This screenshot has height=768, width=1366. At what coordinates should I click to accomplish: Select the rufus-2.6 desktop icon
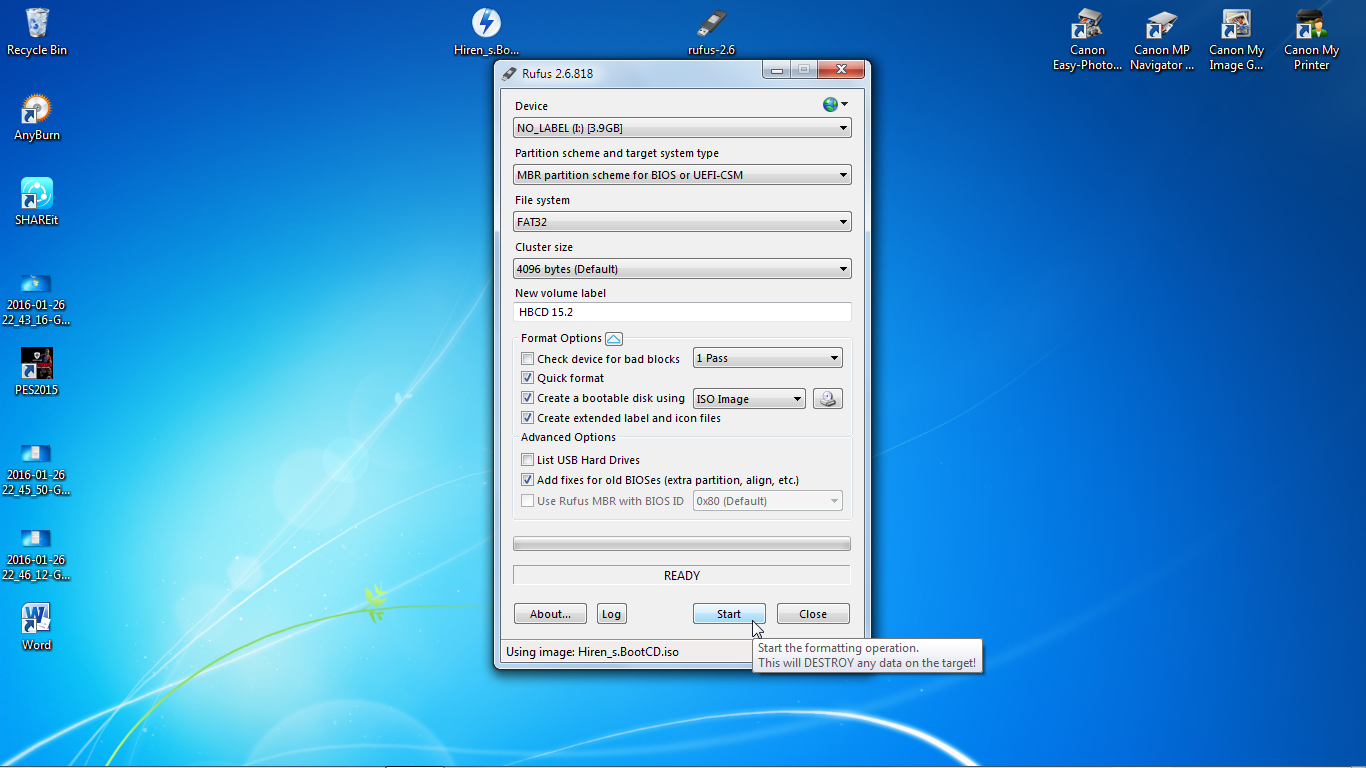[712, 32]
